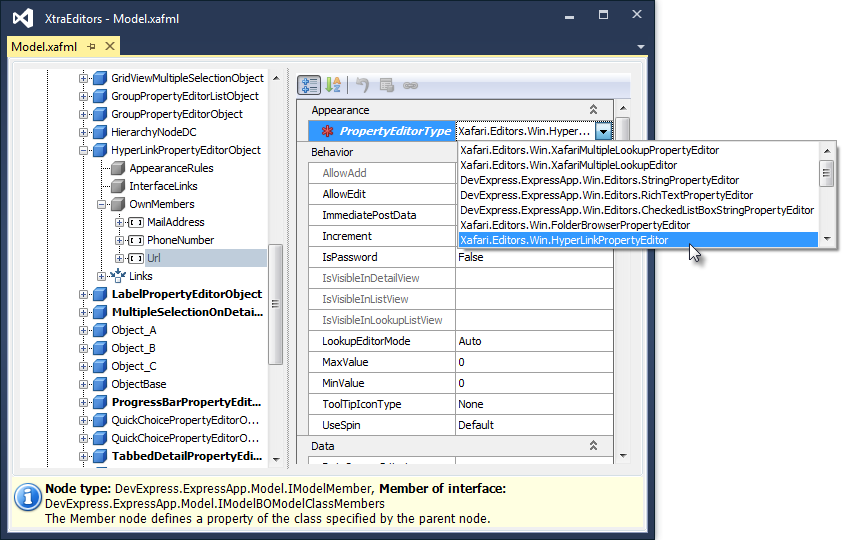Choose CheckedListBoxStringPropertyEditor option
The width and height of the screenshot is (842, 540).
click(x=637, y=210)
